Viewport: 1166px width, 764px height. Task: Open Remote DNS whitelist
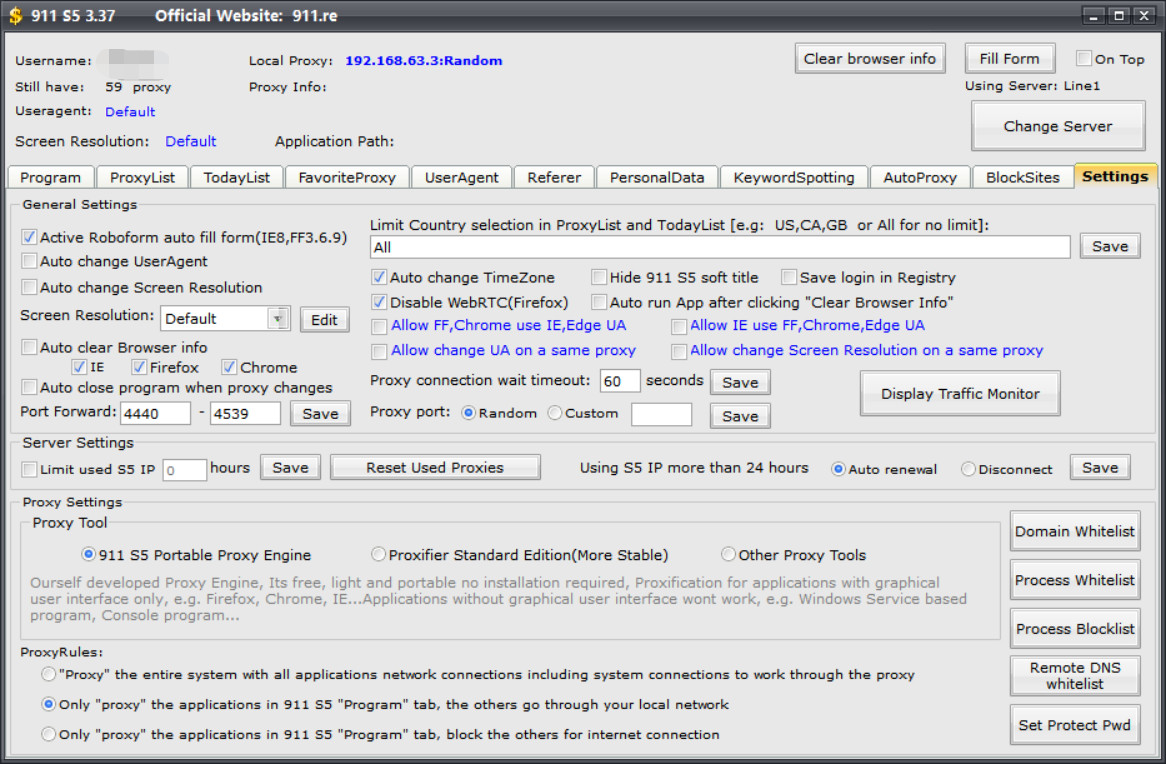click(1075, 675)
